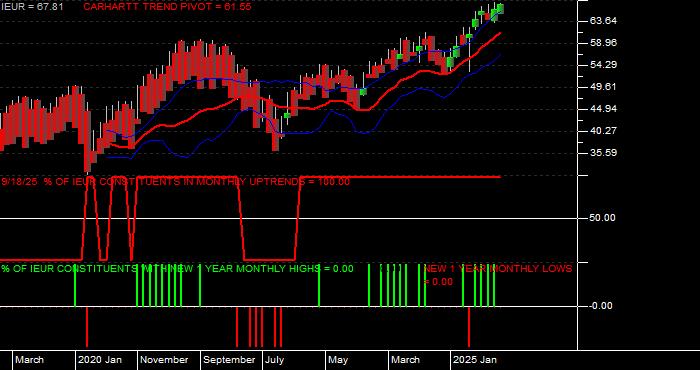
Task: Click the 44.94 price axis value
Action: click(603, 109)
